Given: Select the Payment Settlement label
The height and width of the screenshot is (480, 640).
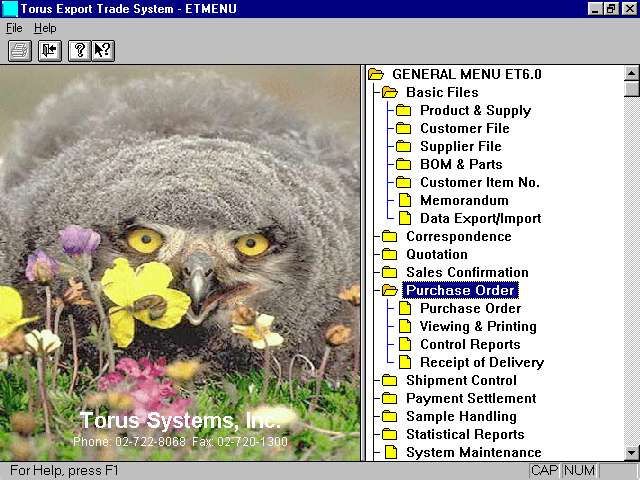Looking at the screenshot, I should [471, 398].
